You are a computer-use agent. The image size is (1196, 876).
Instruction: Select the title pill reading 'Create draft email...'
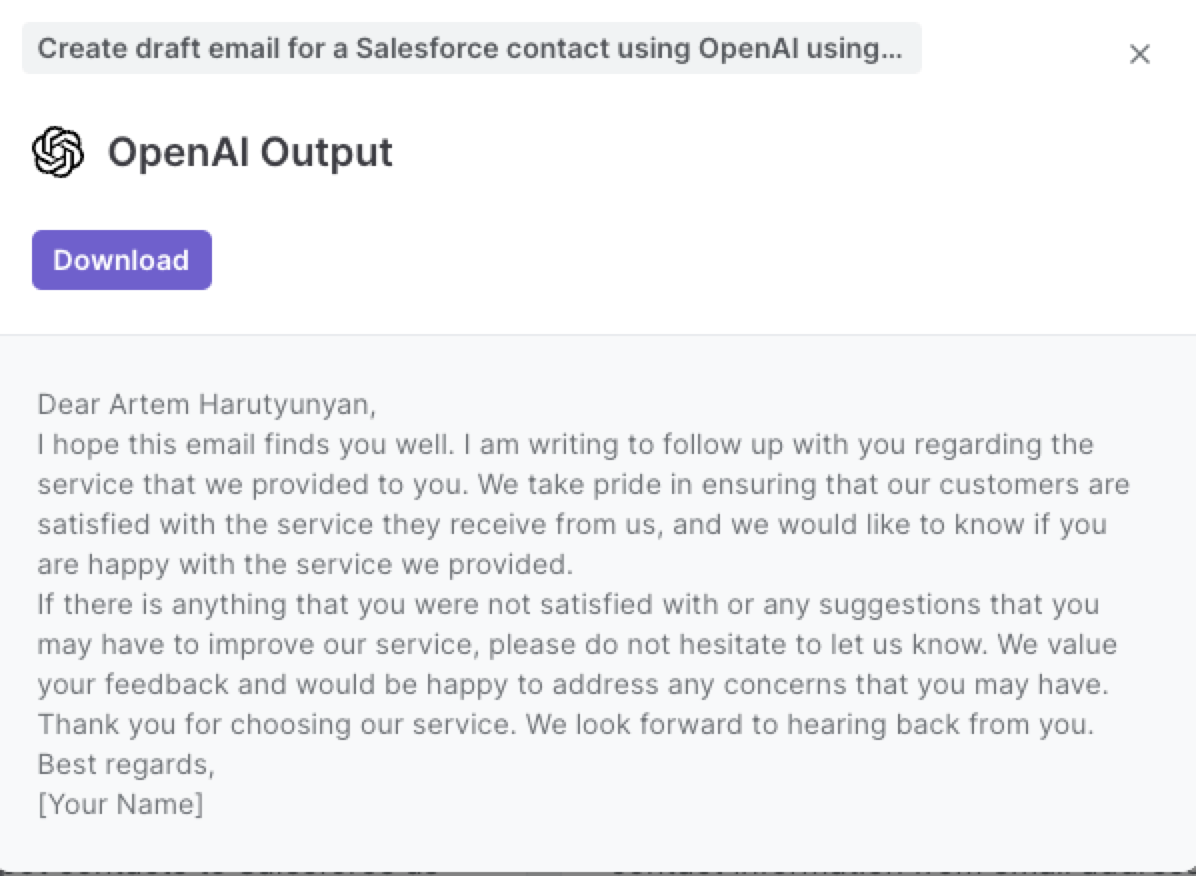[x=470, y=47]
